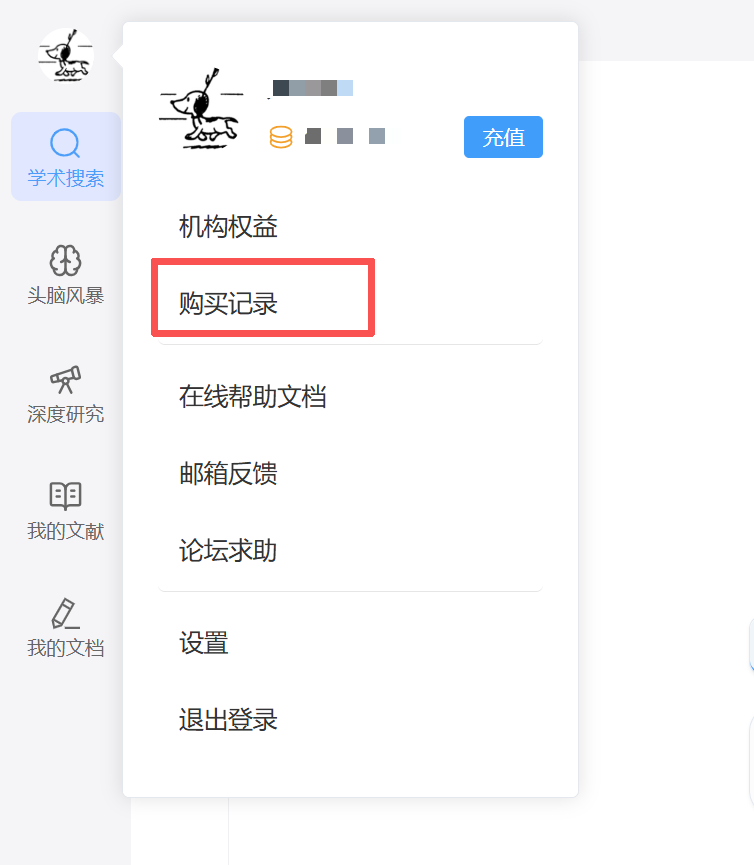Viewport: 754px width, 865px height.
Task: Select 购买记录 from the user menu
Action: pyautogui.click(x=228, y=304)
